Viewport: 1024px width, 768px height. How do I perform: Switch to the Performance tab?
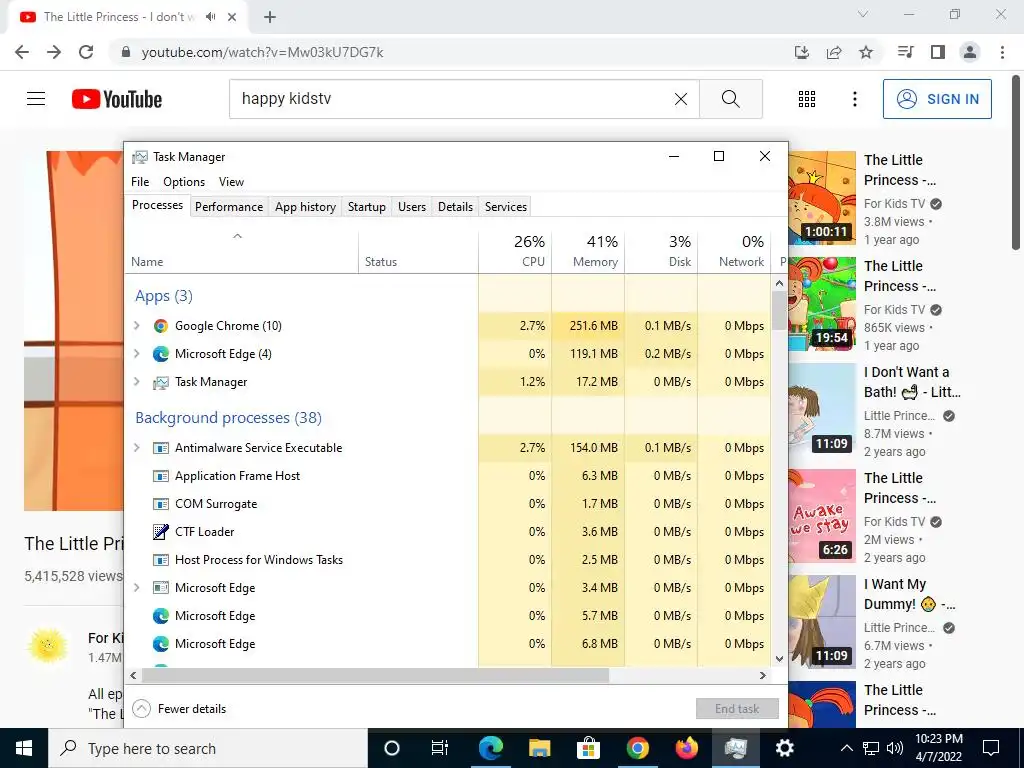point(229,206)
